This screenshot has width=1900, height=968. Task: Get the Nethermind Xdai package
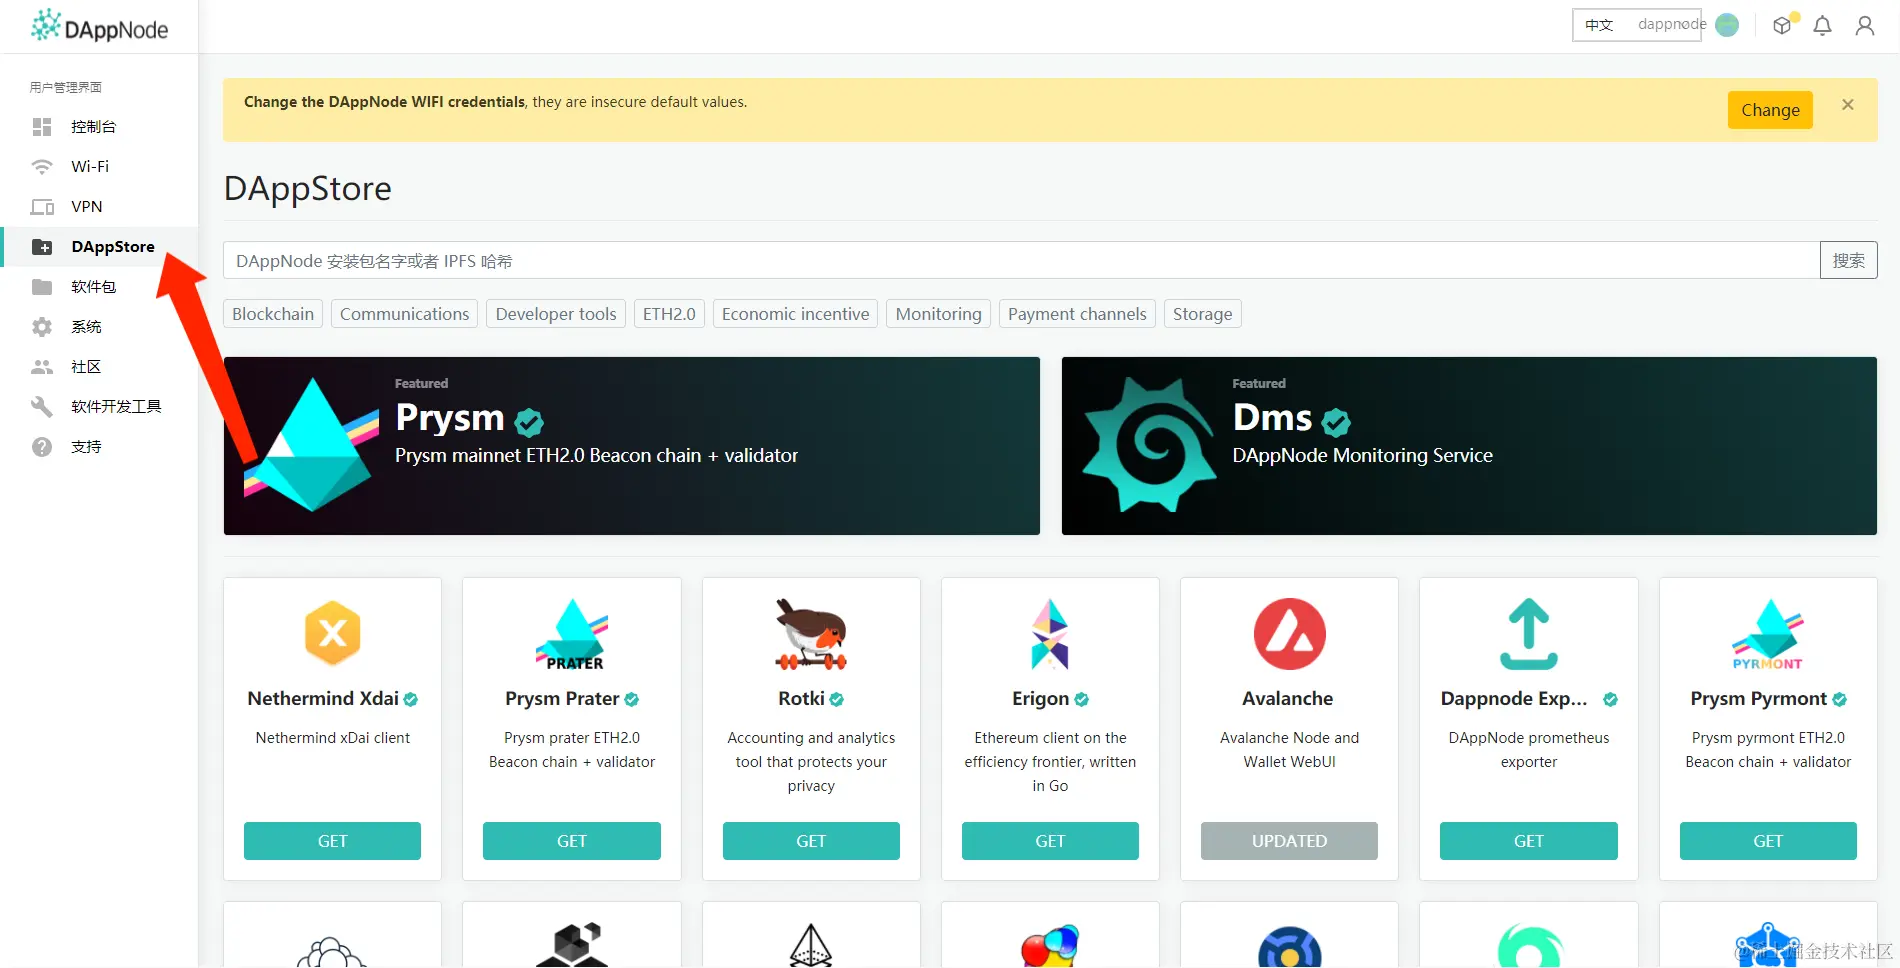click(333, 841)
